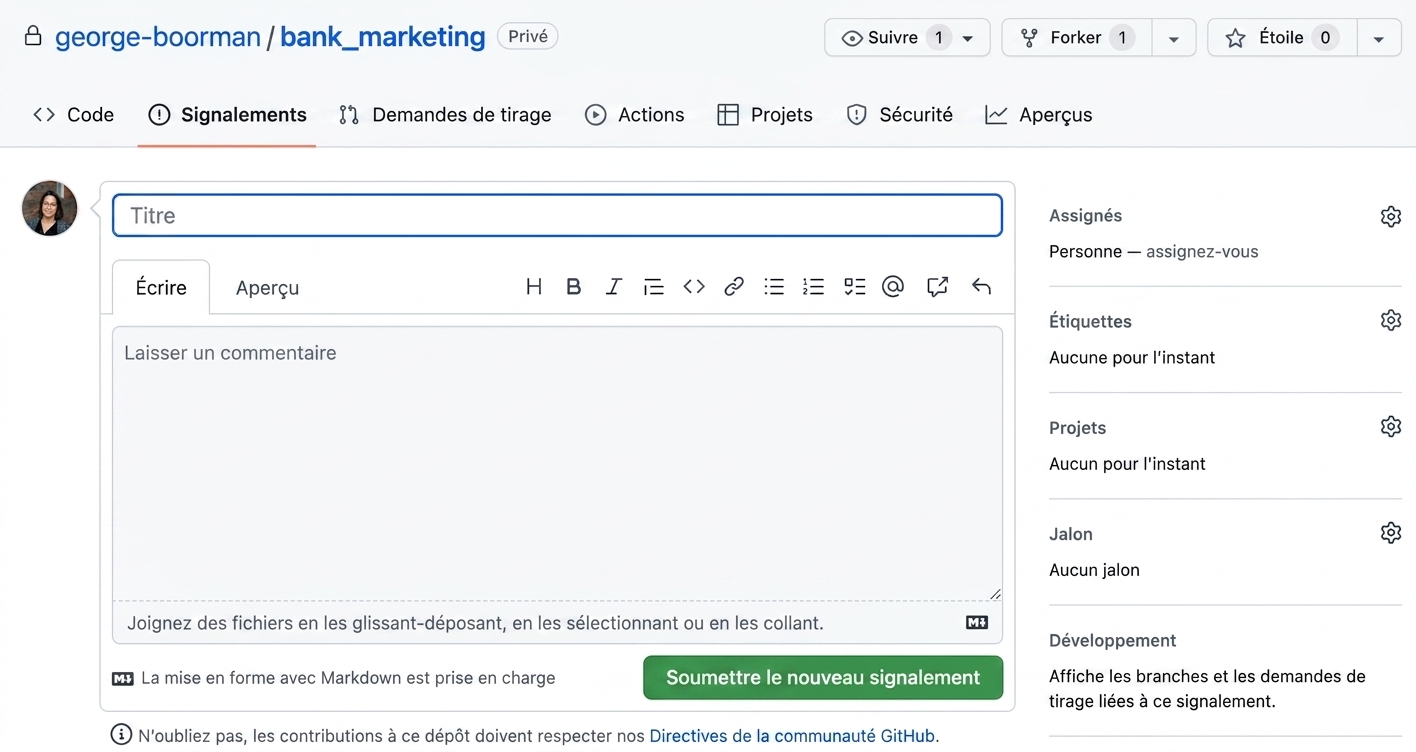Click the Privé badge

point(528,37)
